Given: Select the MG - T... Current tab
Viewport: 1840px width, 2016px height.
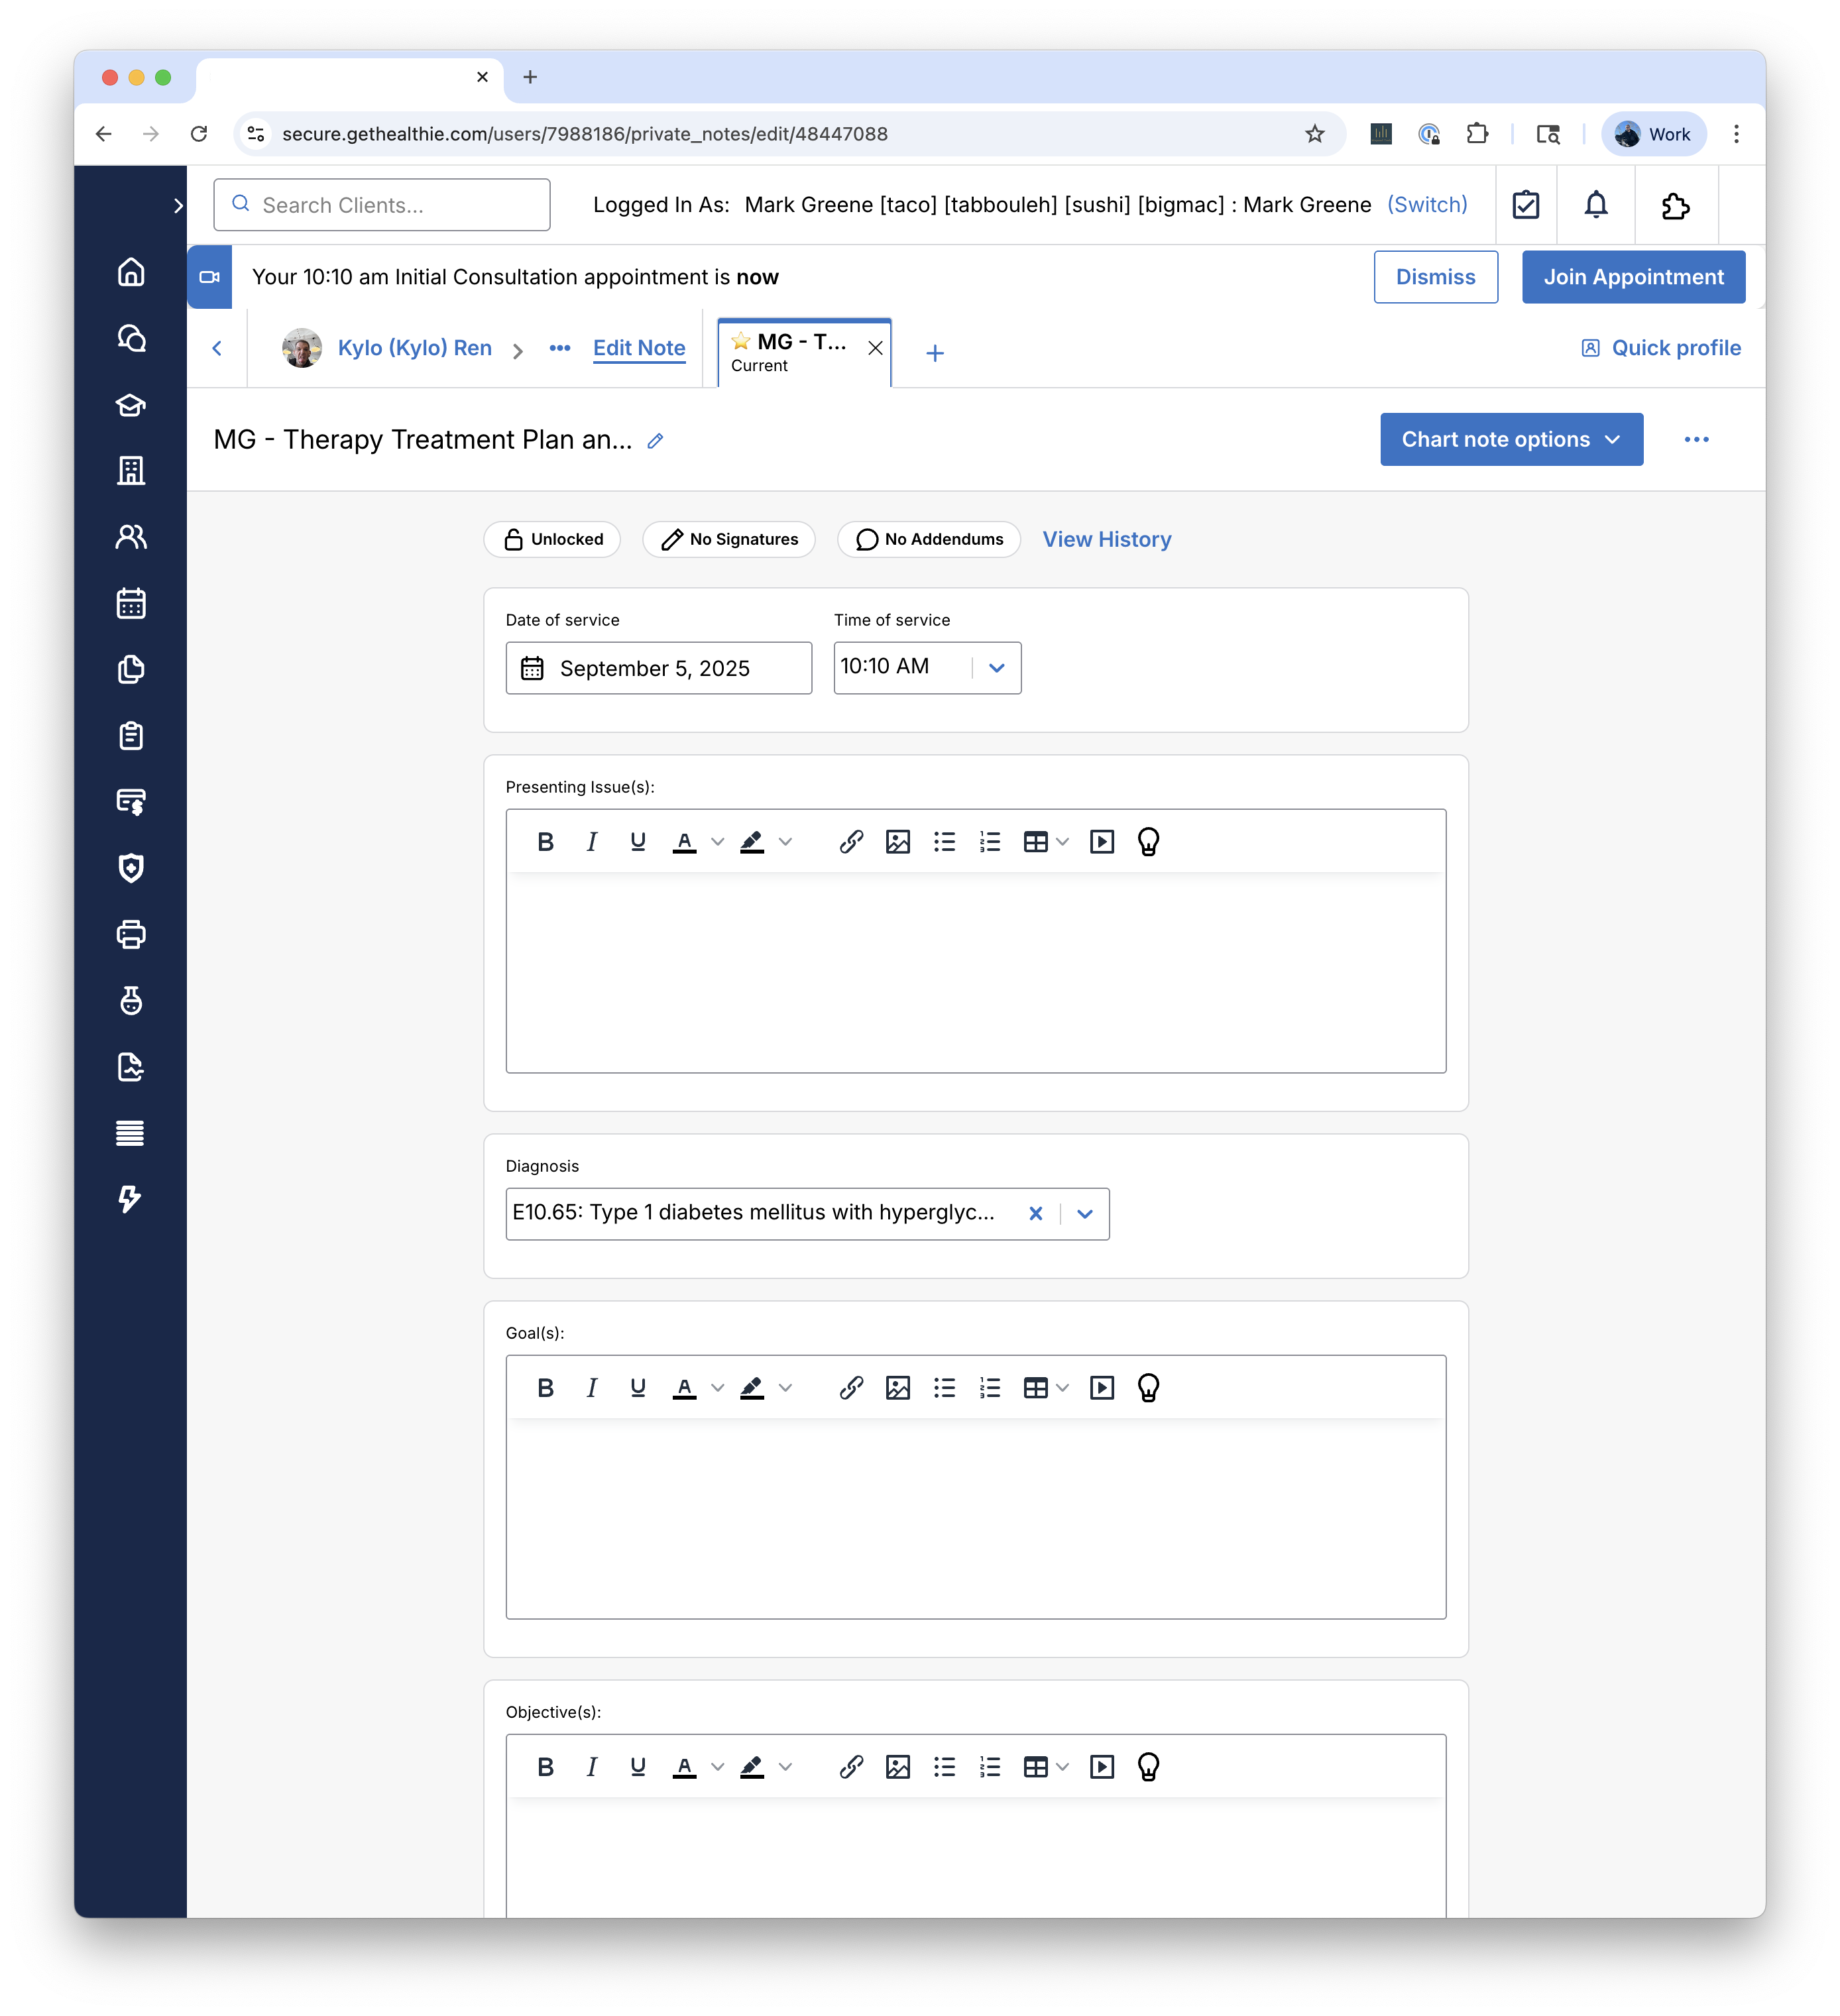Looking at the screenshot, I should point(790,352).
